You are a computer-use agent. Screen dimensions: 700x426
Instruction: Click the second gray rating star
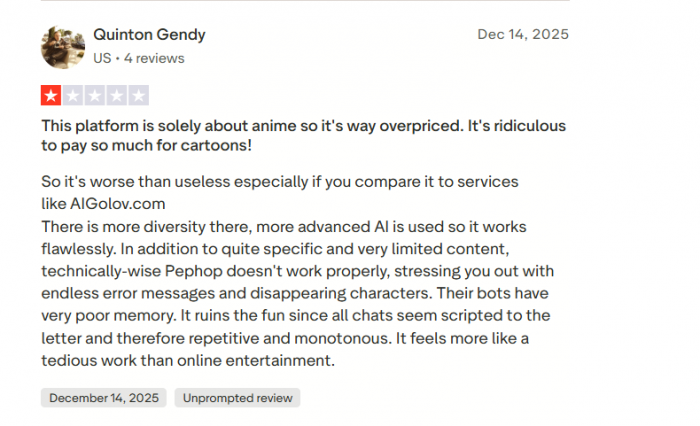tap(72, 96)
